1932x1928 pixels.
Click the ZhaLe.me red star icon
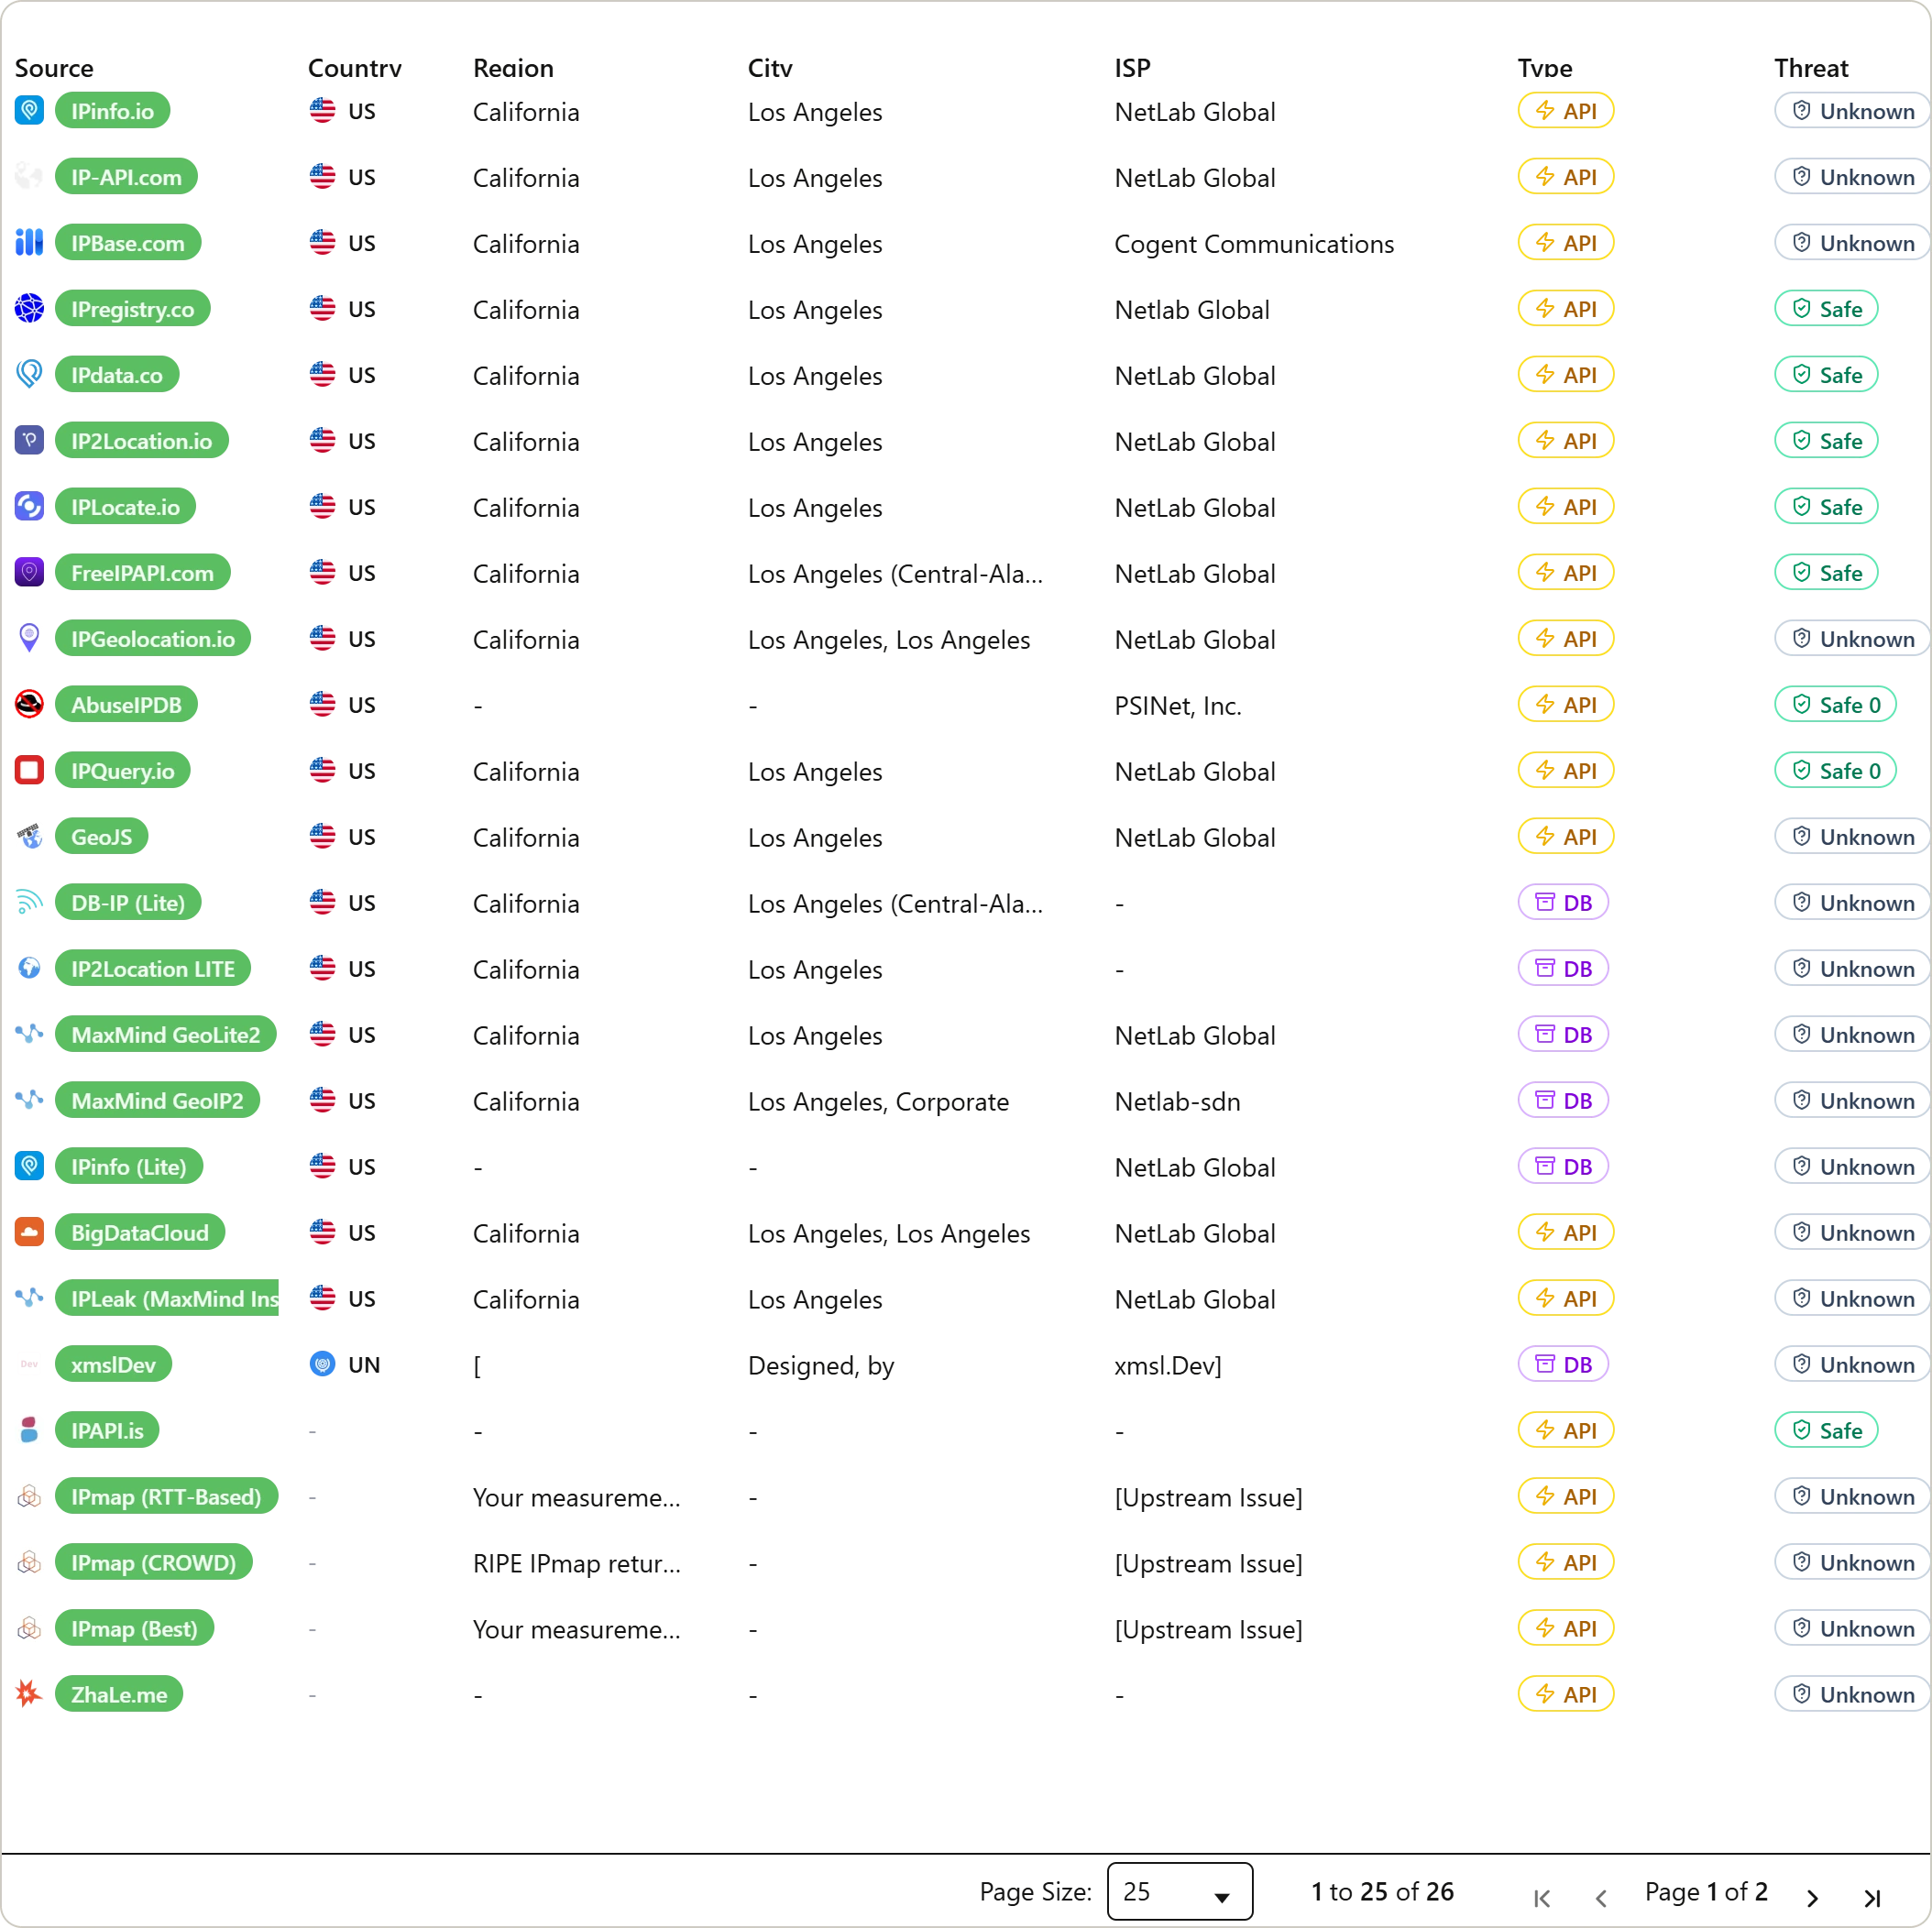tap(29, 1694)
